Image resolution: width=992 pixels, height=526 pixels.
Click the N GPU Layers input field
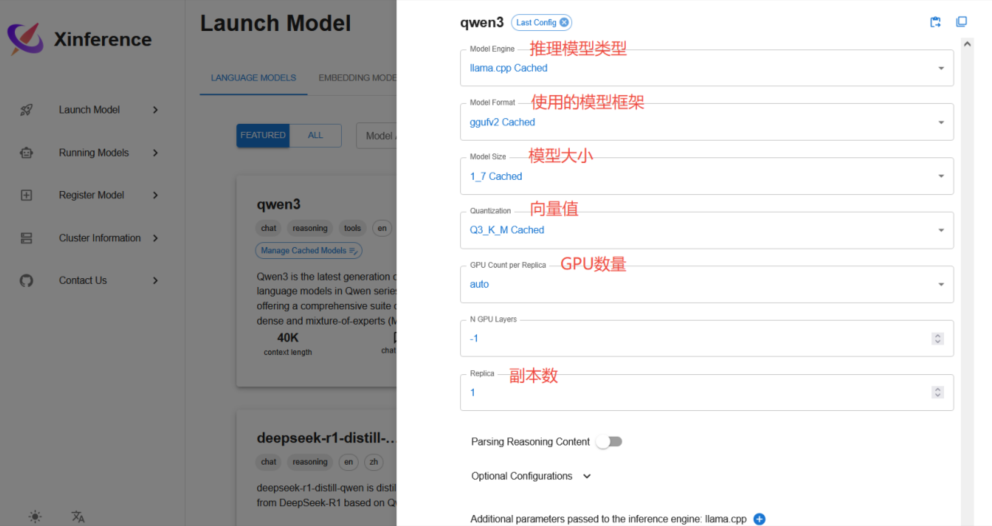(x=707, y=339)
